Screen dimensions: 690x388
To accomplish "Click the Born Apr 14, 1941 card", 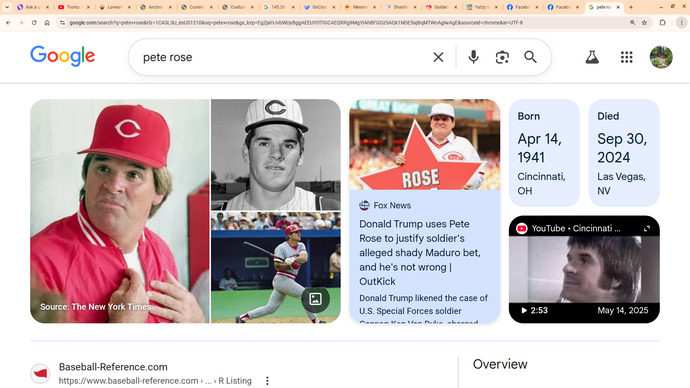I will (544, 153).
